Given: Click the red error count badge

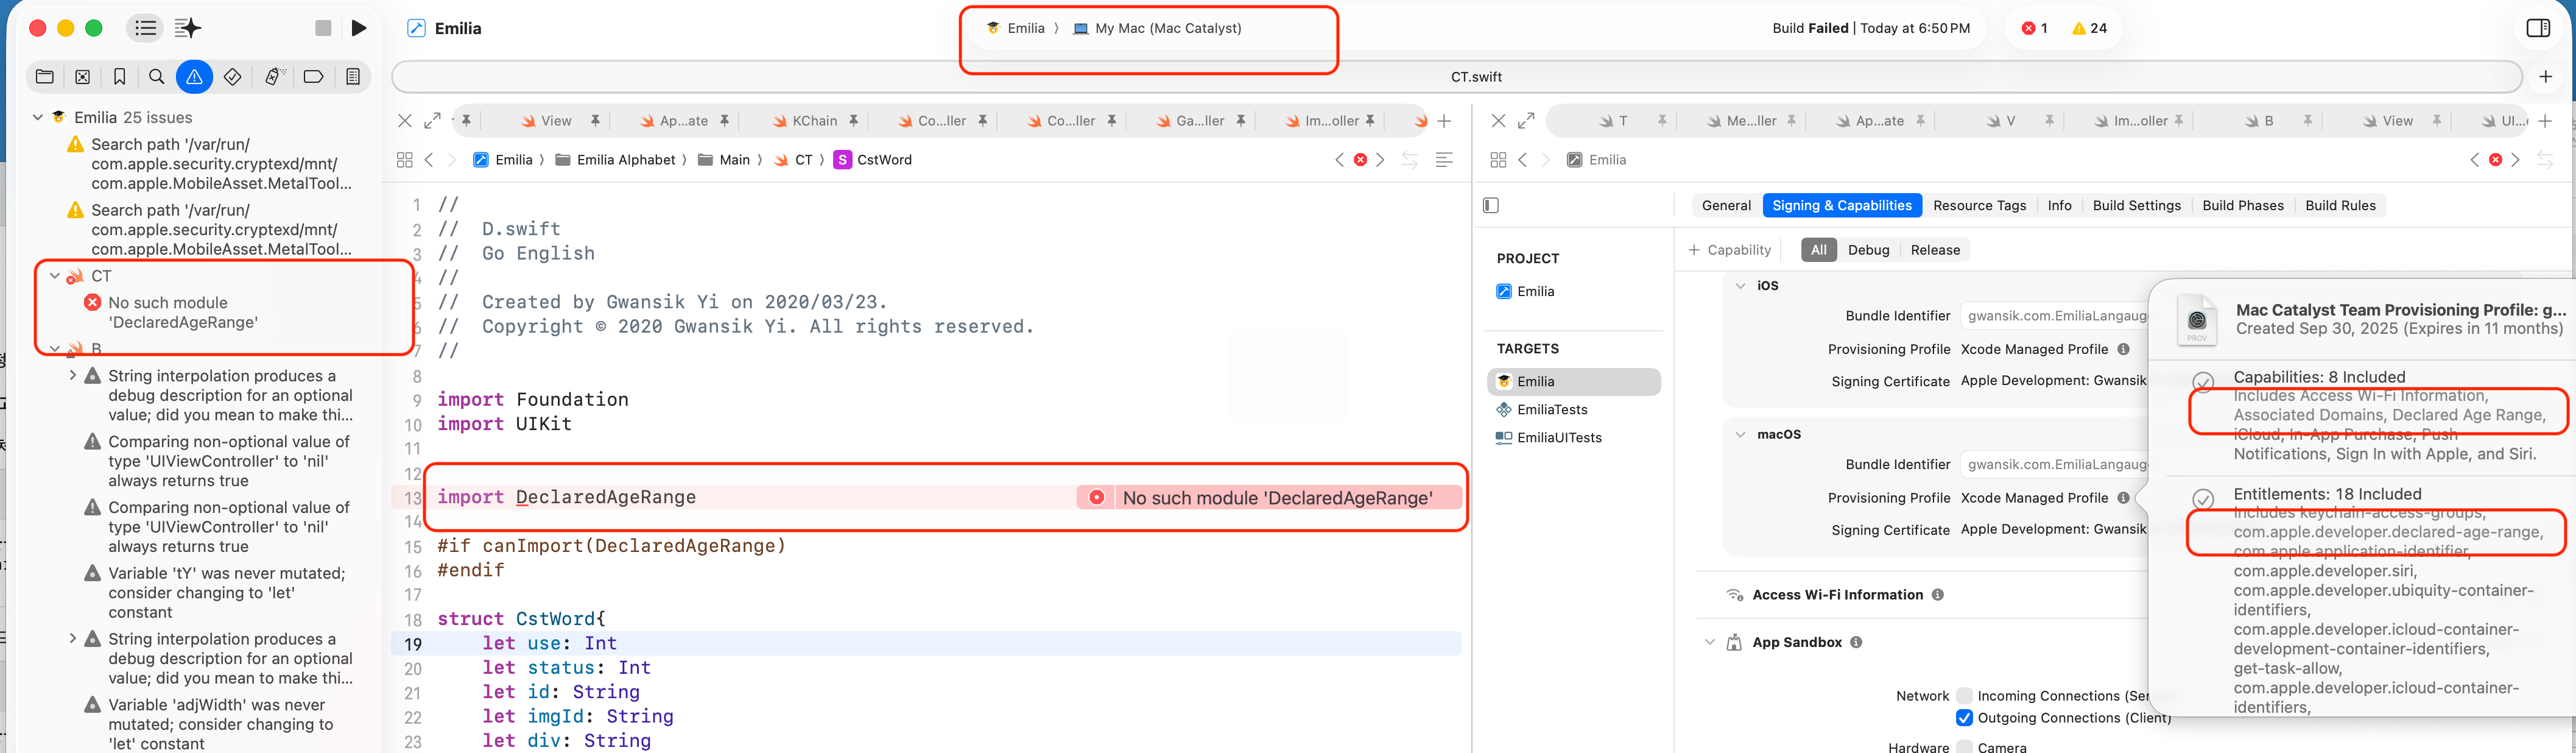Looking at the screenshot, I should [2034, 28].
